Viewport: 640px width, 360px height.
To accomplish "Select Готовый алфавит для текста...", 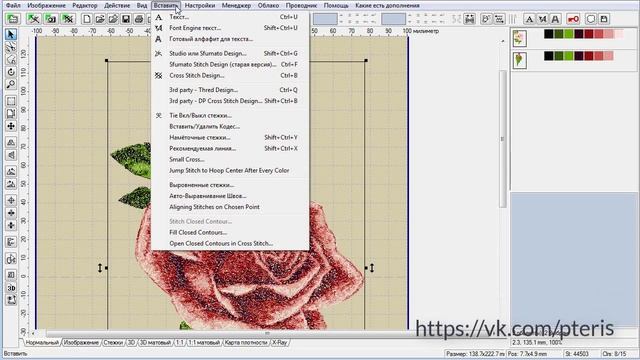I will [230, 39].
